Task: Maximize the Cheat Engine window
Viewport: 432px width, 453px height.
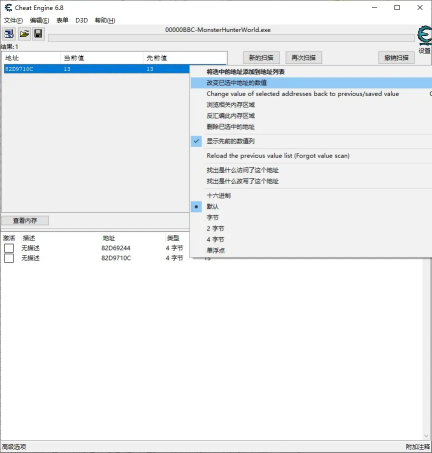Action: click(x=397, y=8)
